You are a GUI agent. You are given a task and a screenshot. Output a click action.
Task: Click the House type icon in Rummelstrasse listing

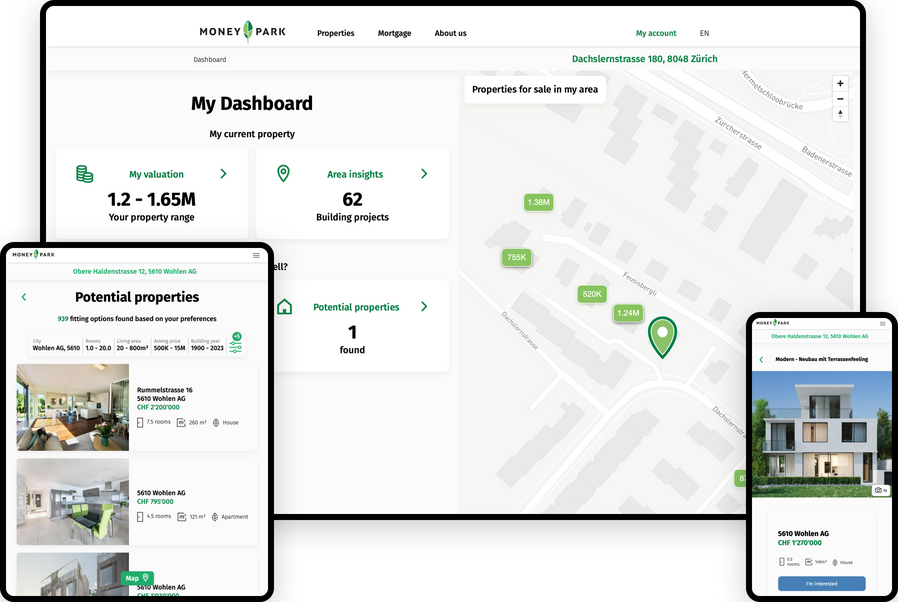click(216, 423)
